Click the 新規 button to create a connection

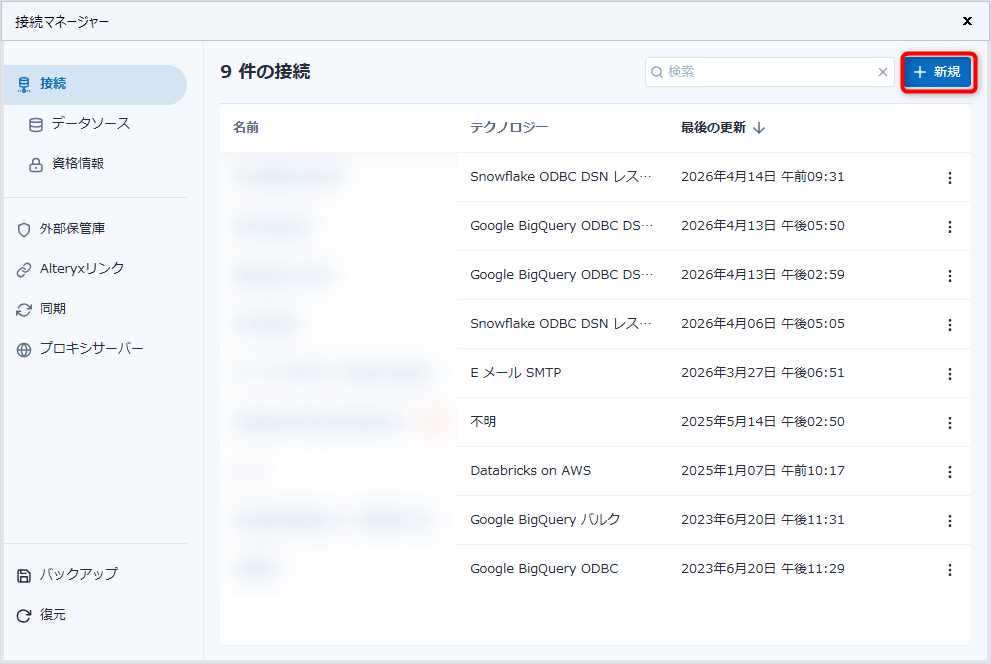tap(937, 72)
